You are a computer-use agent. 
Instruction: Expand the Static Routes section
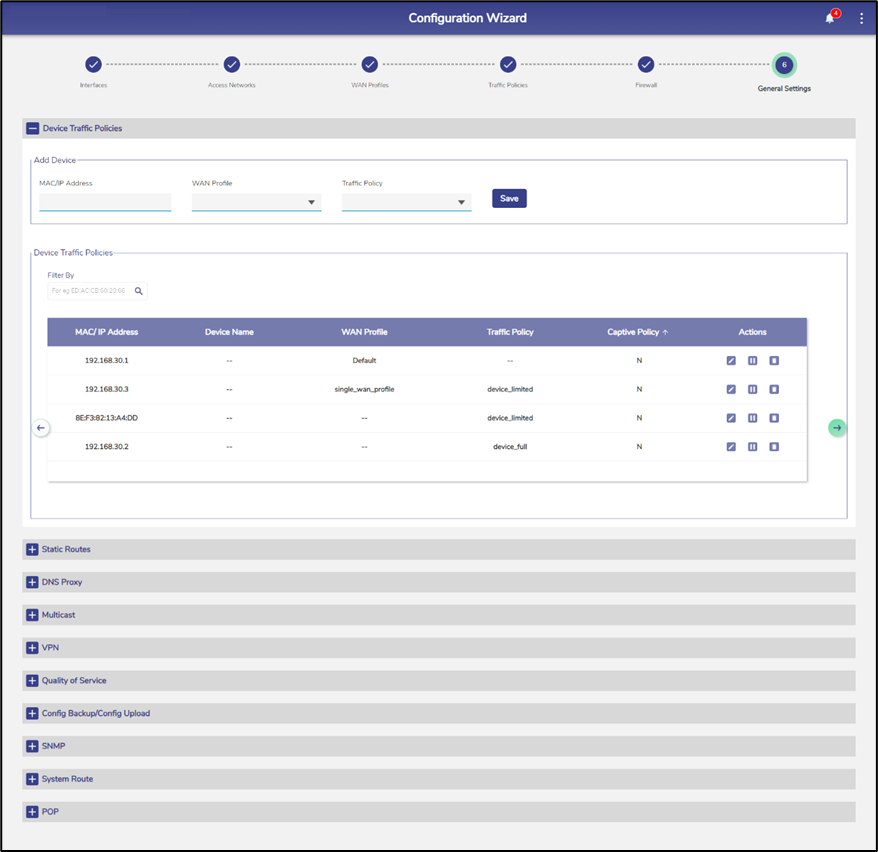(x=33, y=550)
